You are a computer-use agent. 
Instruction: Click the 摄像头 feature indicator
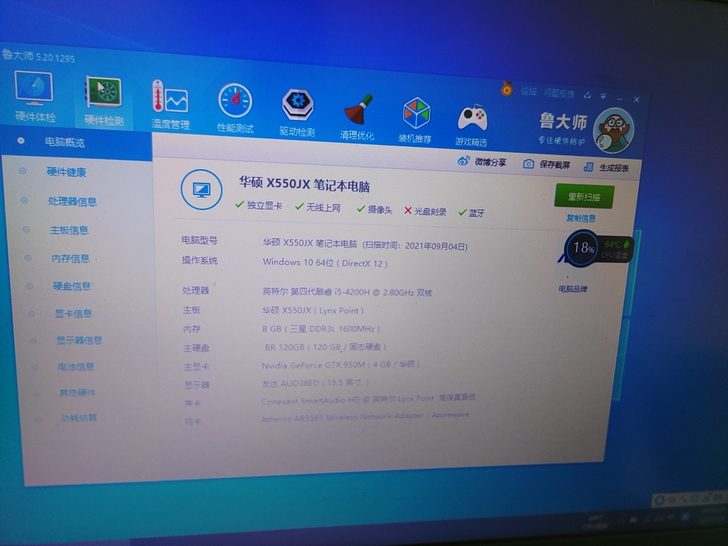tap(374, 209)
